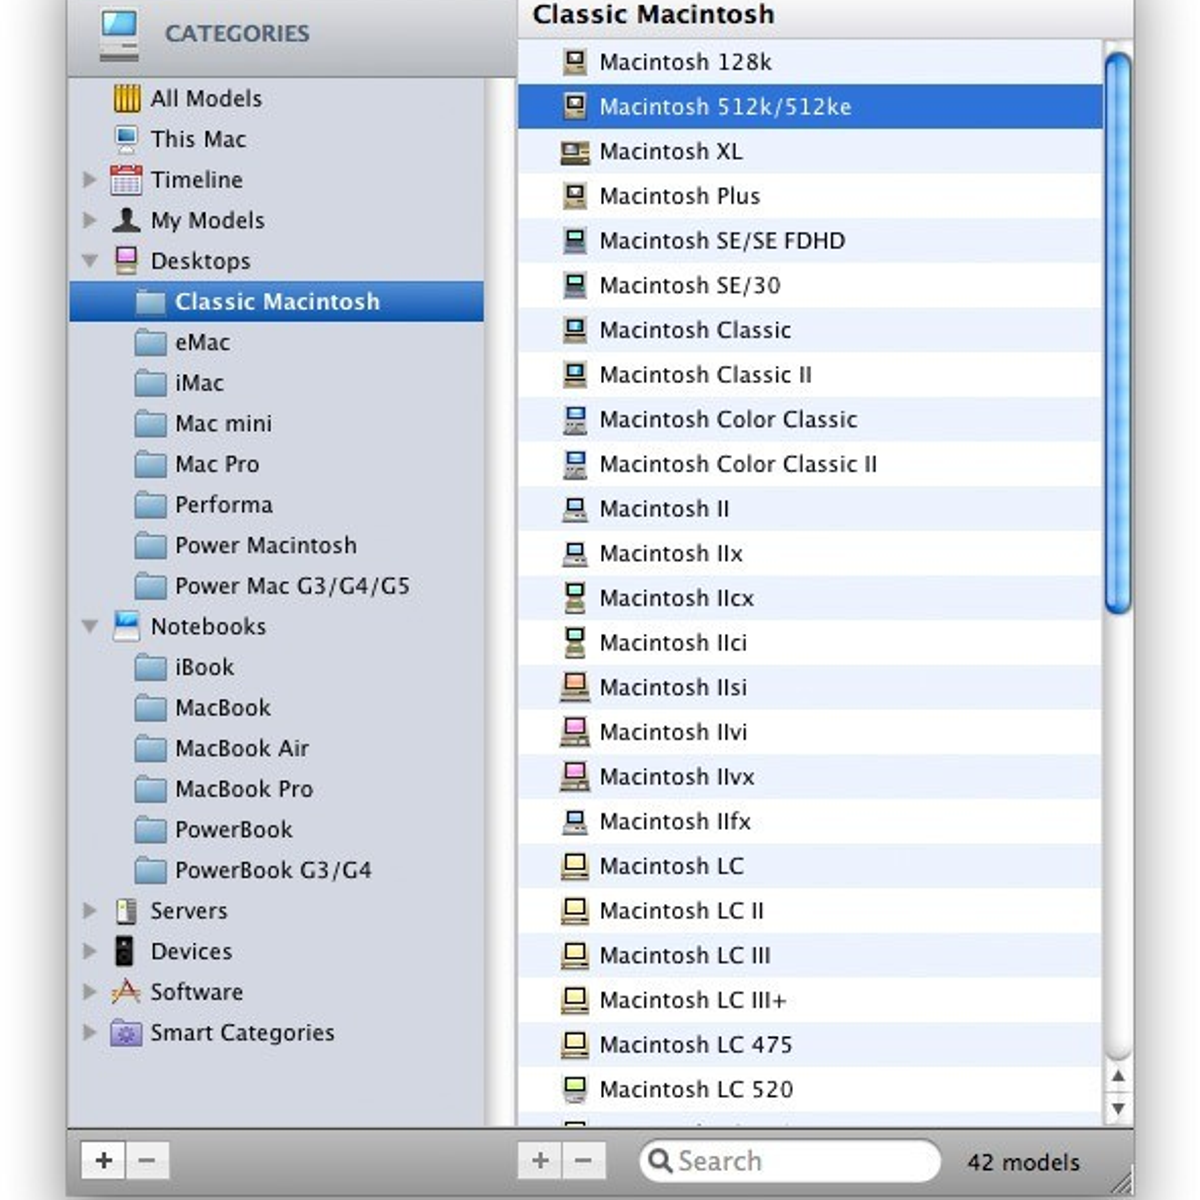Screen dimensions: 1200x1200
Task: Click the Software applications icon
Action: coord(126,992)
